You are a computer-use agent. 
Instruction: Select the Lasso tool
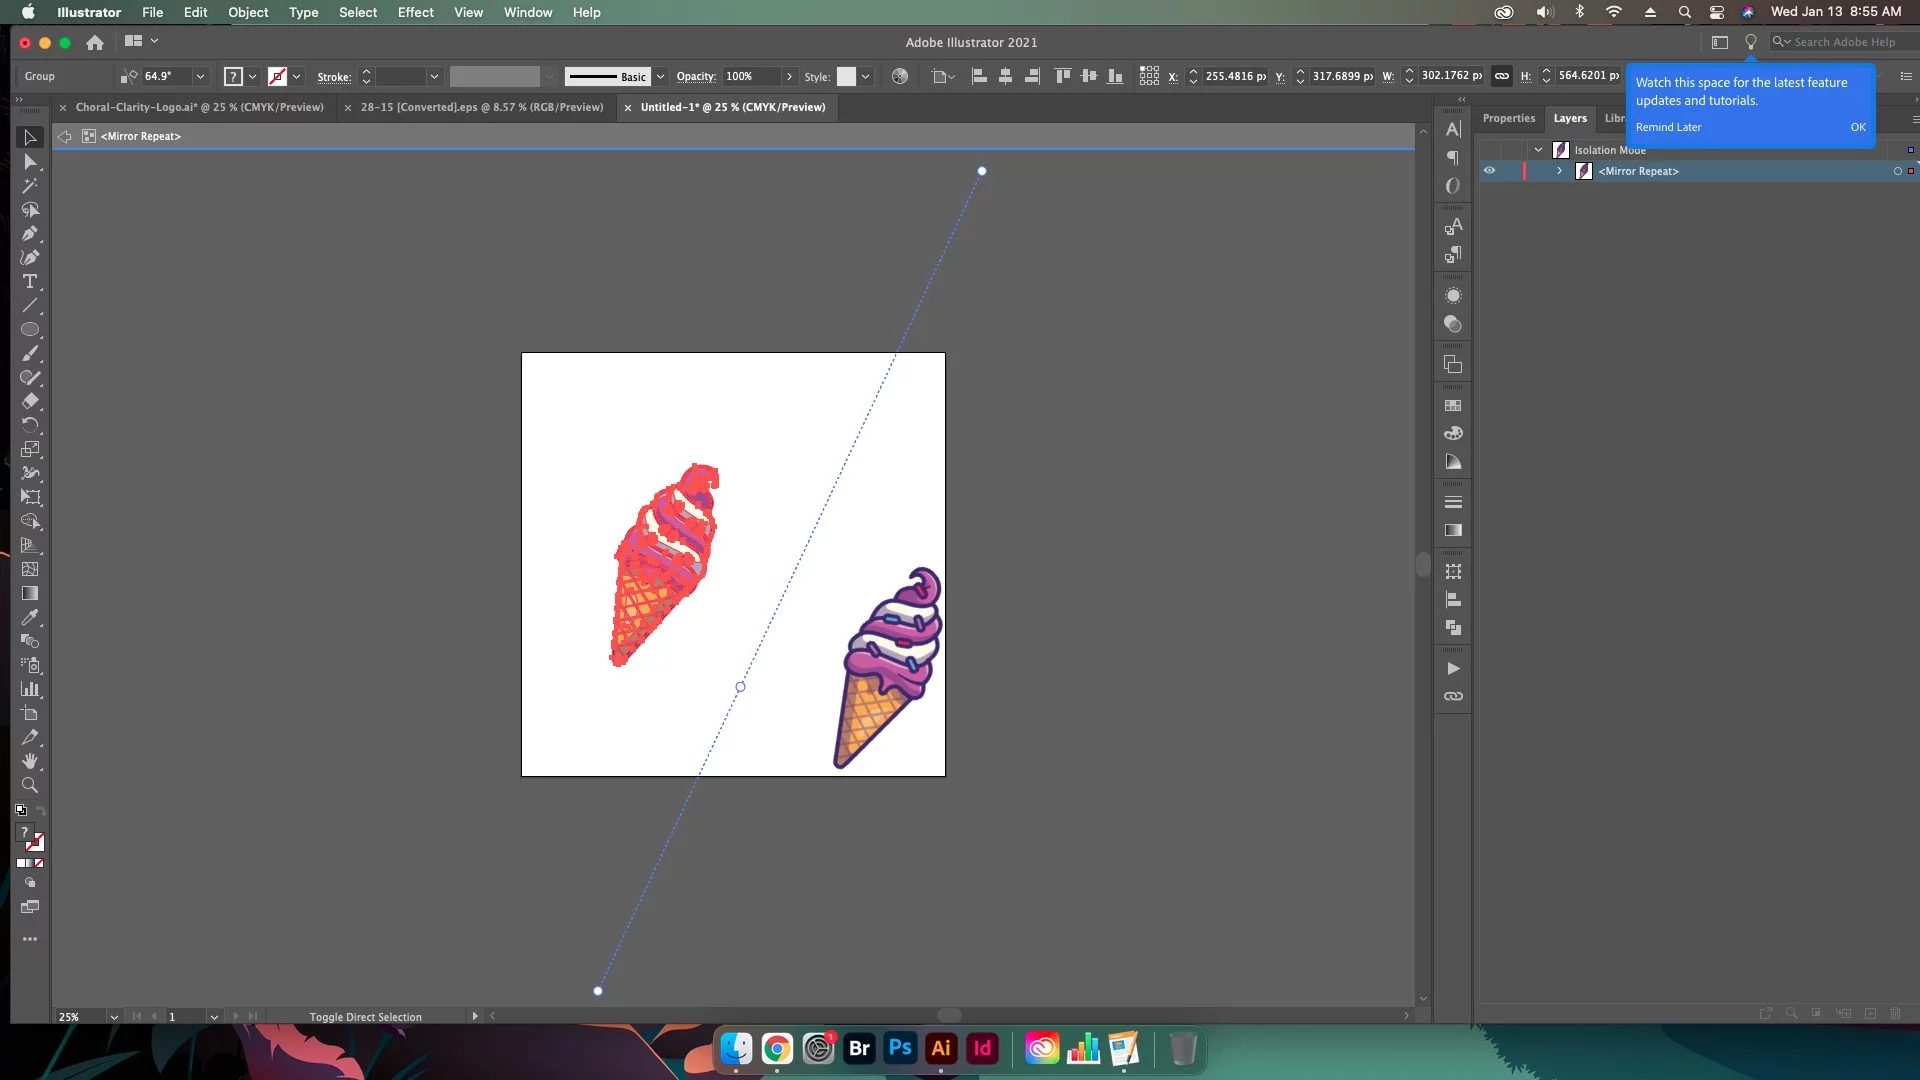point(29,210)
